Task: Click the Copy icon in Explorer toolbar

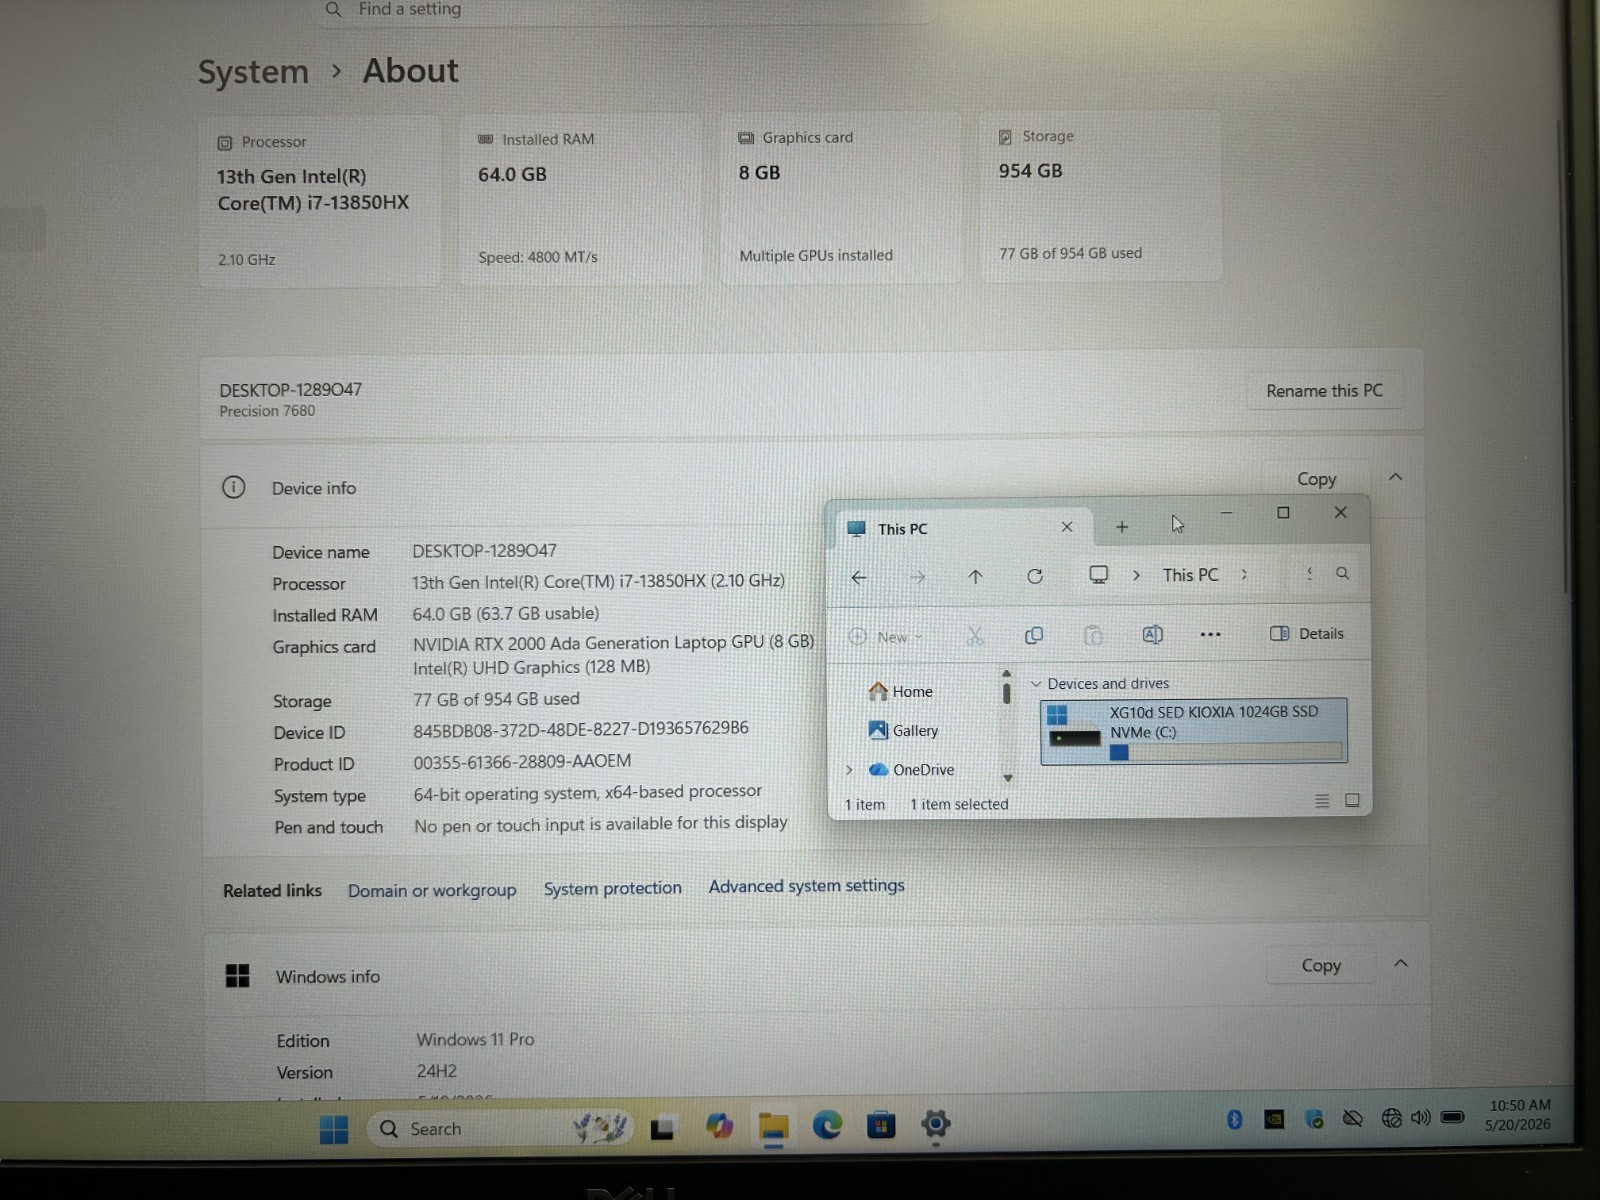Action: (1034, 635)
